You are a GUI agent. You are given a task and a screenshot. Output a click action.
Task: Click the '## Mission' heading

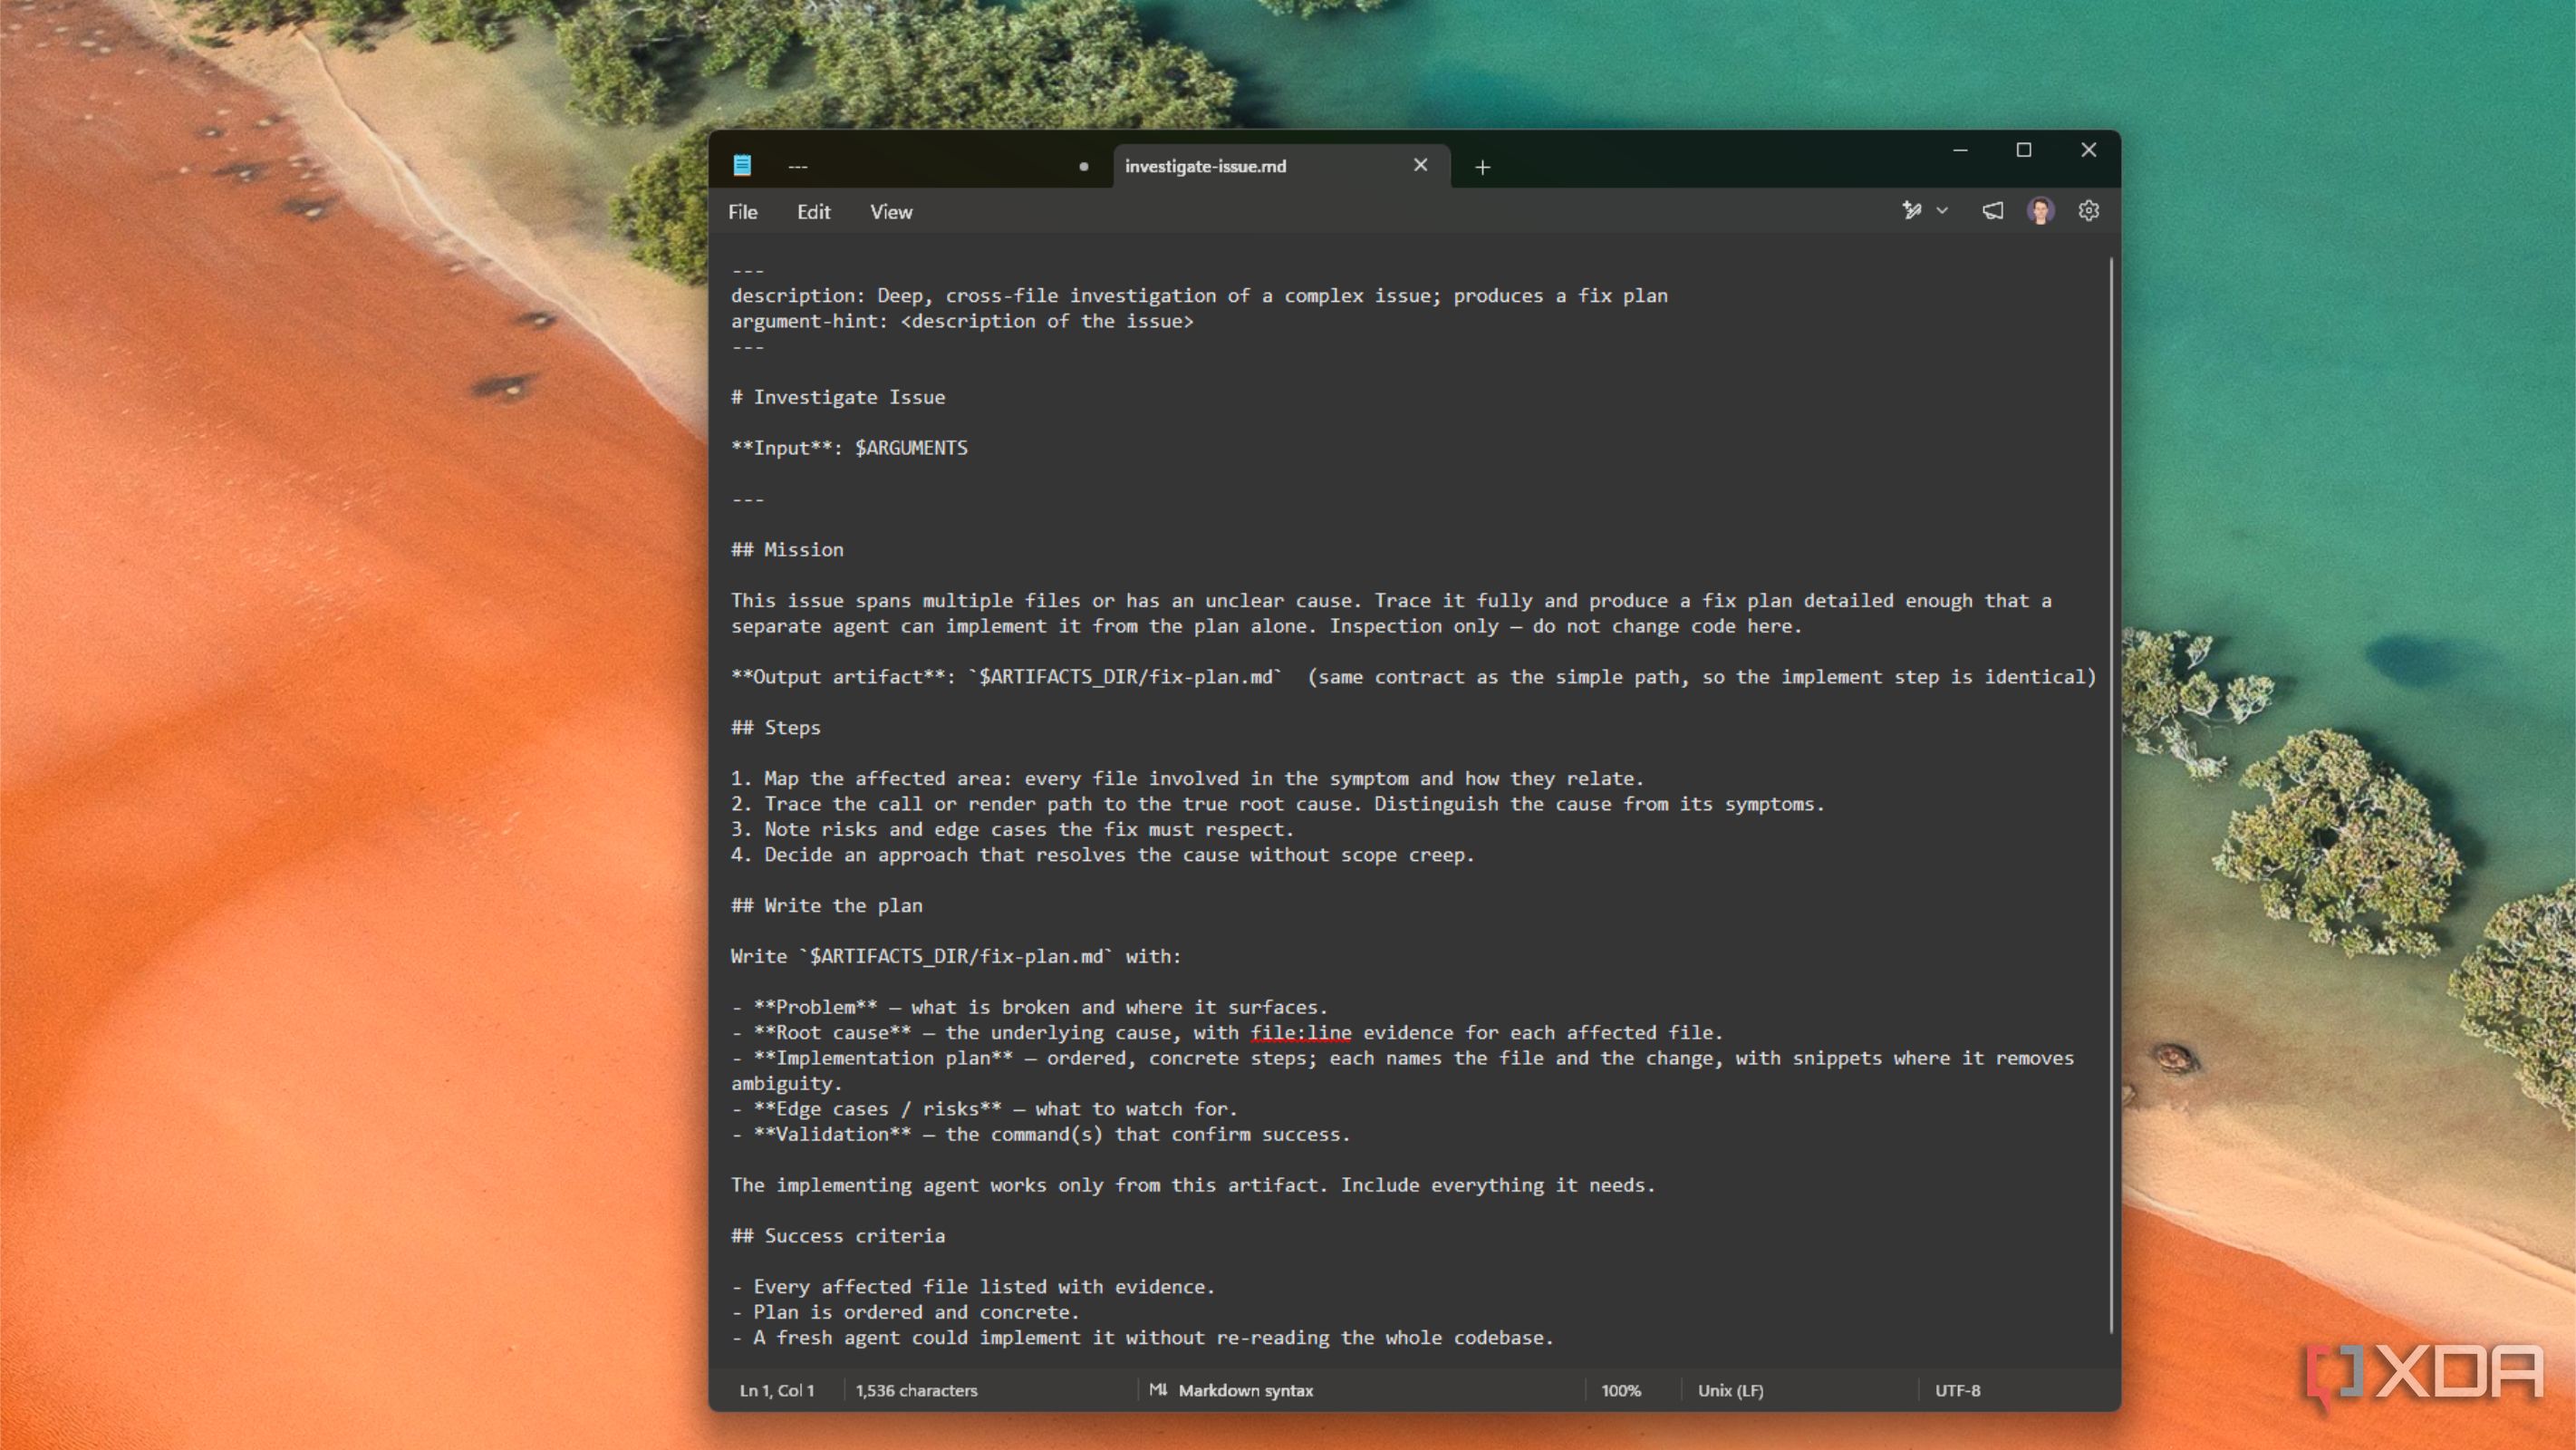(x=787, y=549)
